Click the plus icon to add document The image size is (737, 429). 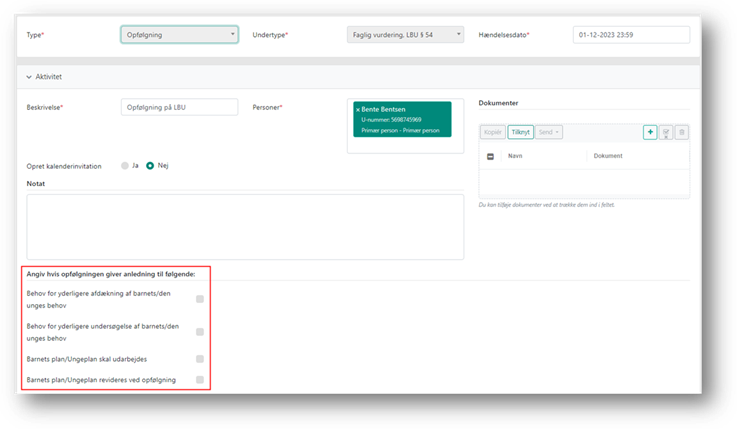tap(650, 132)
